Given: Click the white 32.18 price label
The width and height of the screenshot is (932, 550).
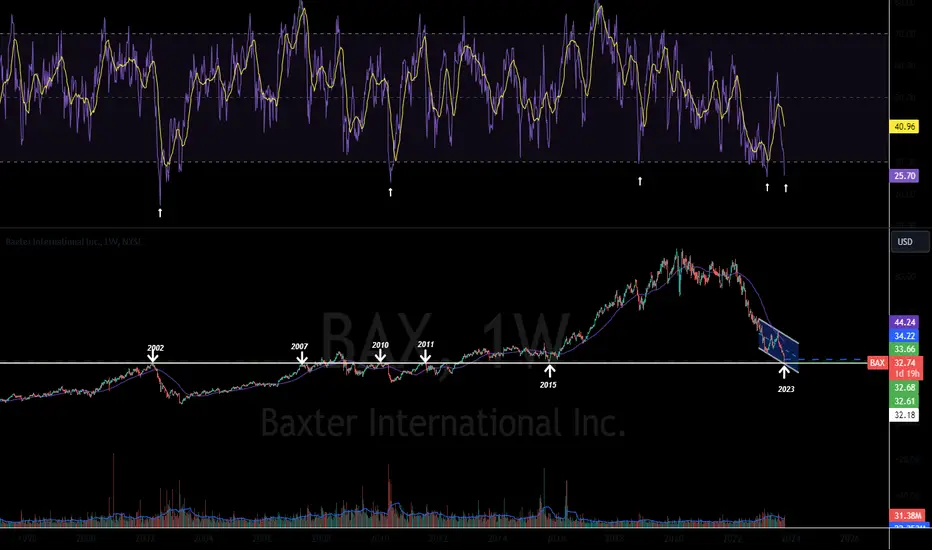Looking at the screenshot, I should pyautogui.click(x=904, y=415).
